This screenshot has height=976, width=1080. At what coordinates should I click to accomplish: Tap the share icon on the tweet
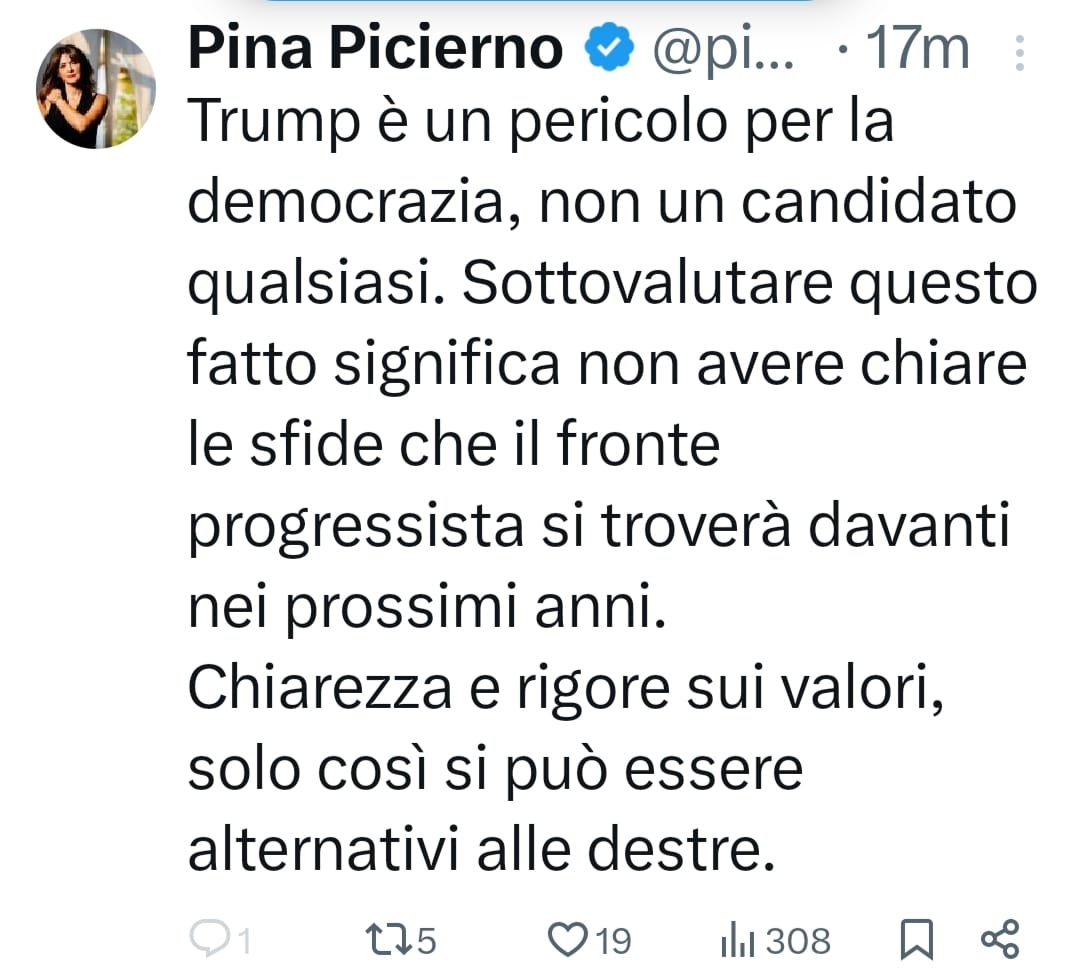pyautogui.click(x=999, y=938)
